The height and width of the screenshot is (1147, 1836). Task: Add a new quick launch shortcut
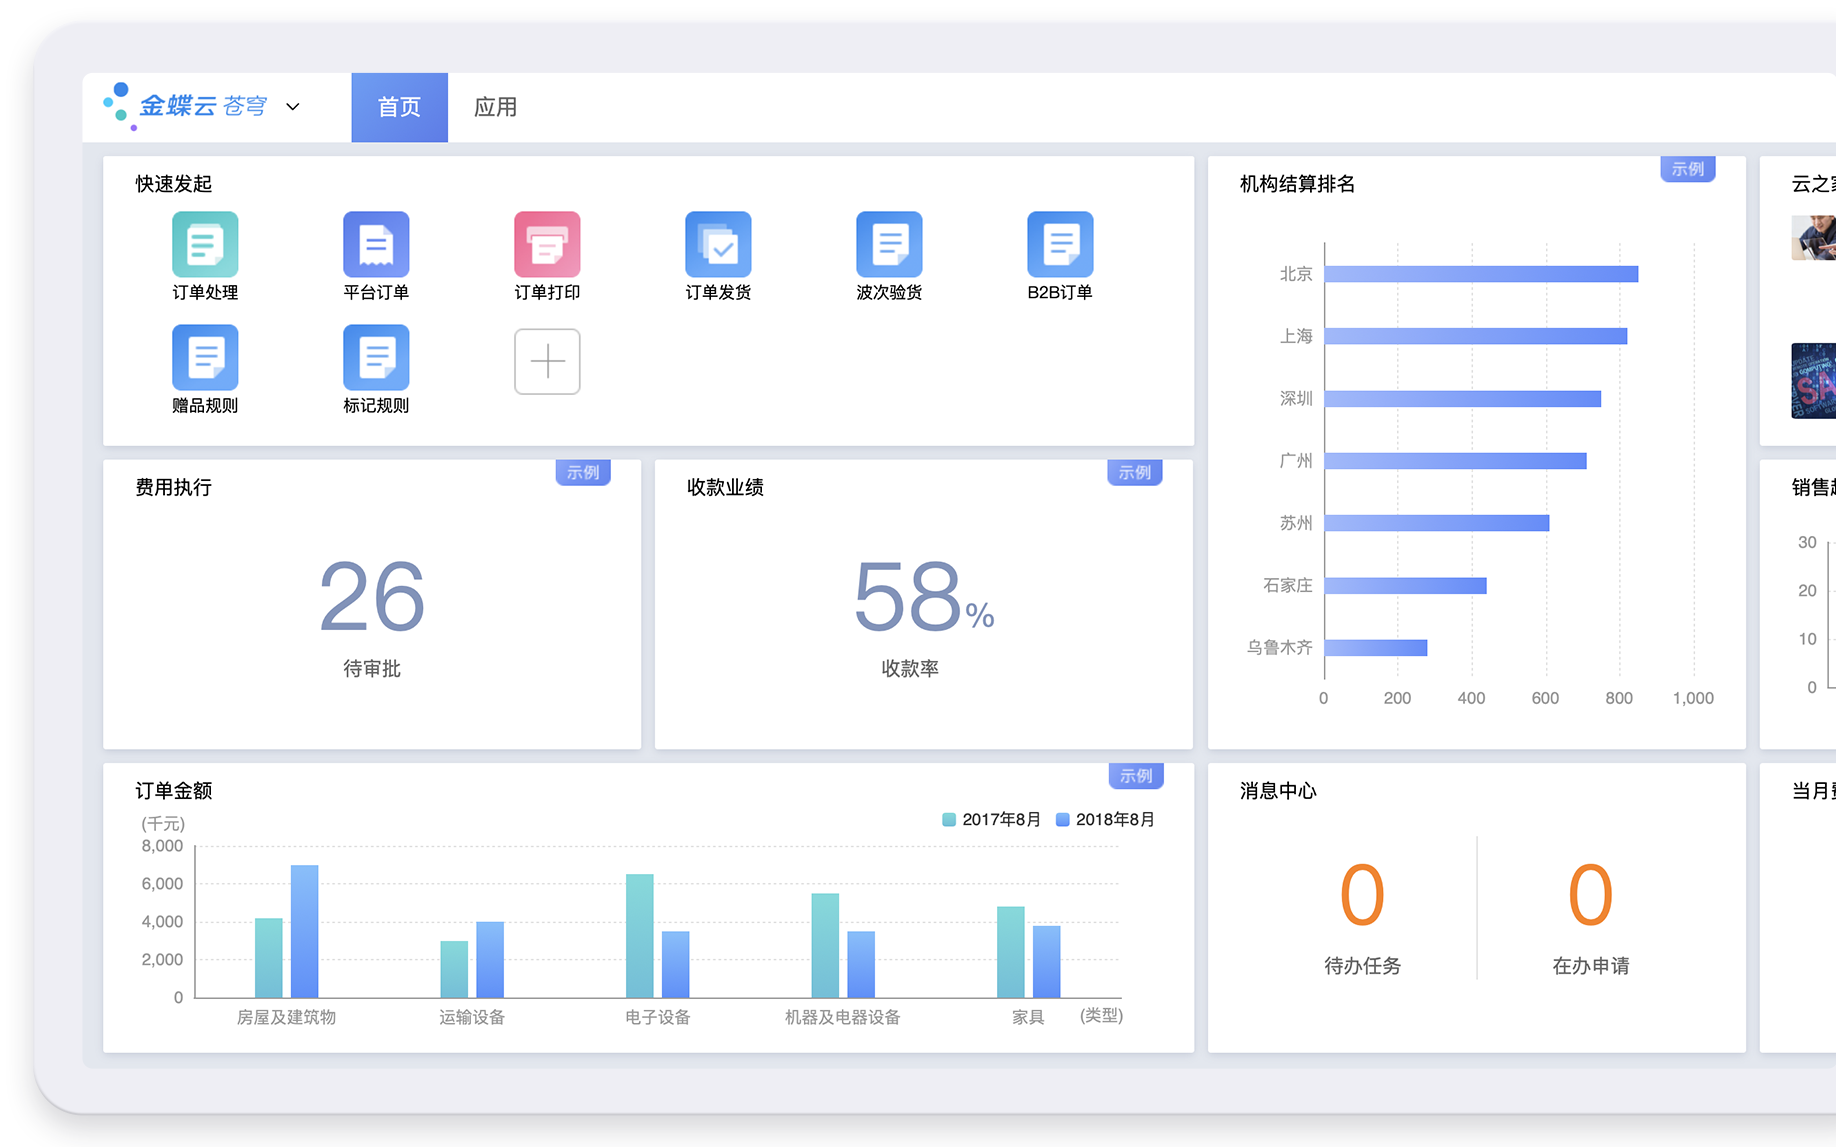click(547, 361)
